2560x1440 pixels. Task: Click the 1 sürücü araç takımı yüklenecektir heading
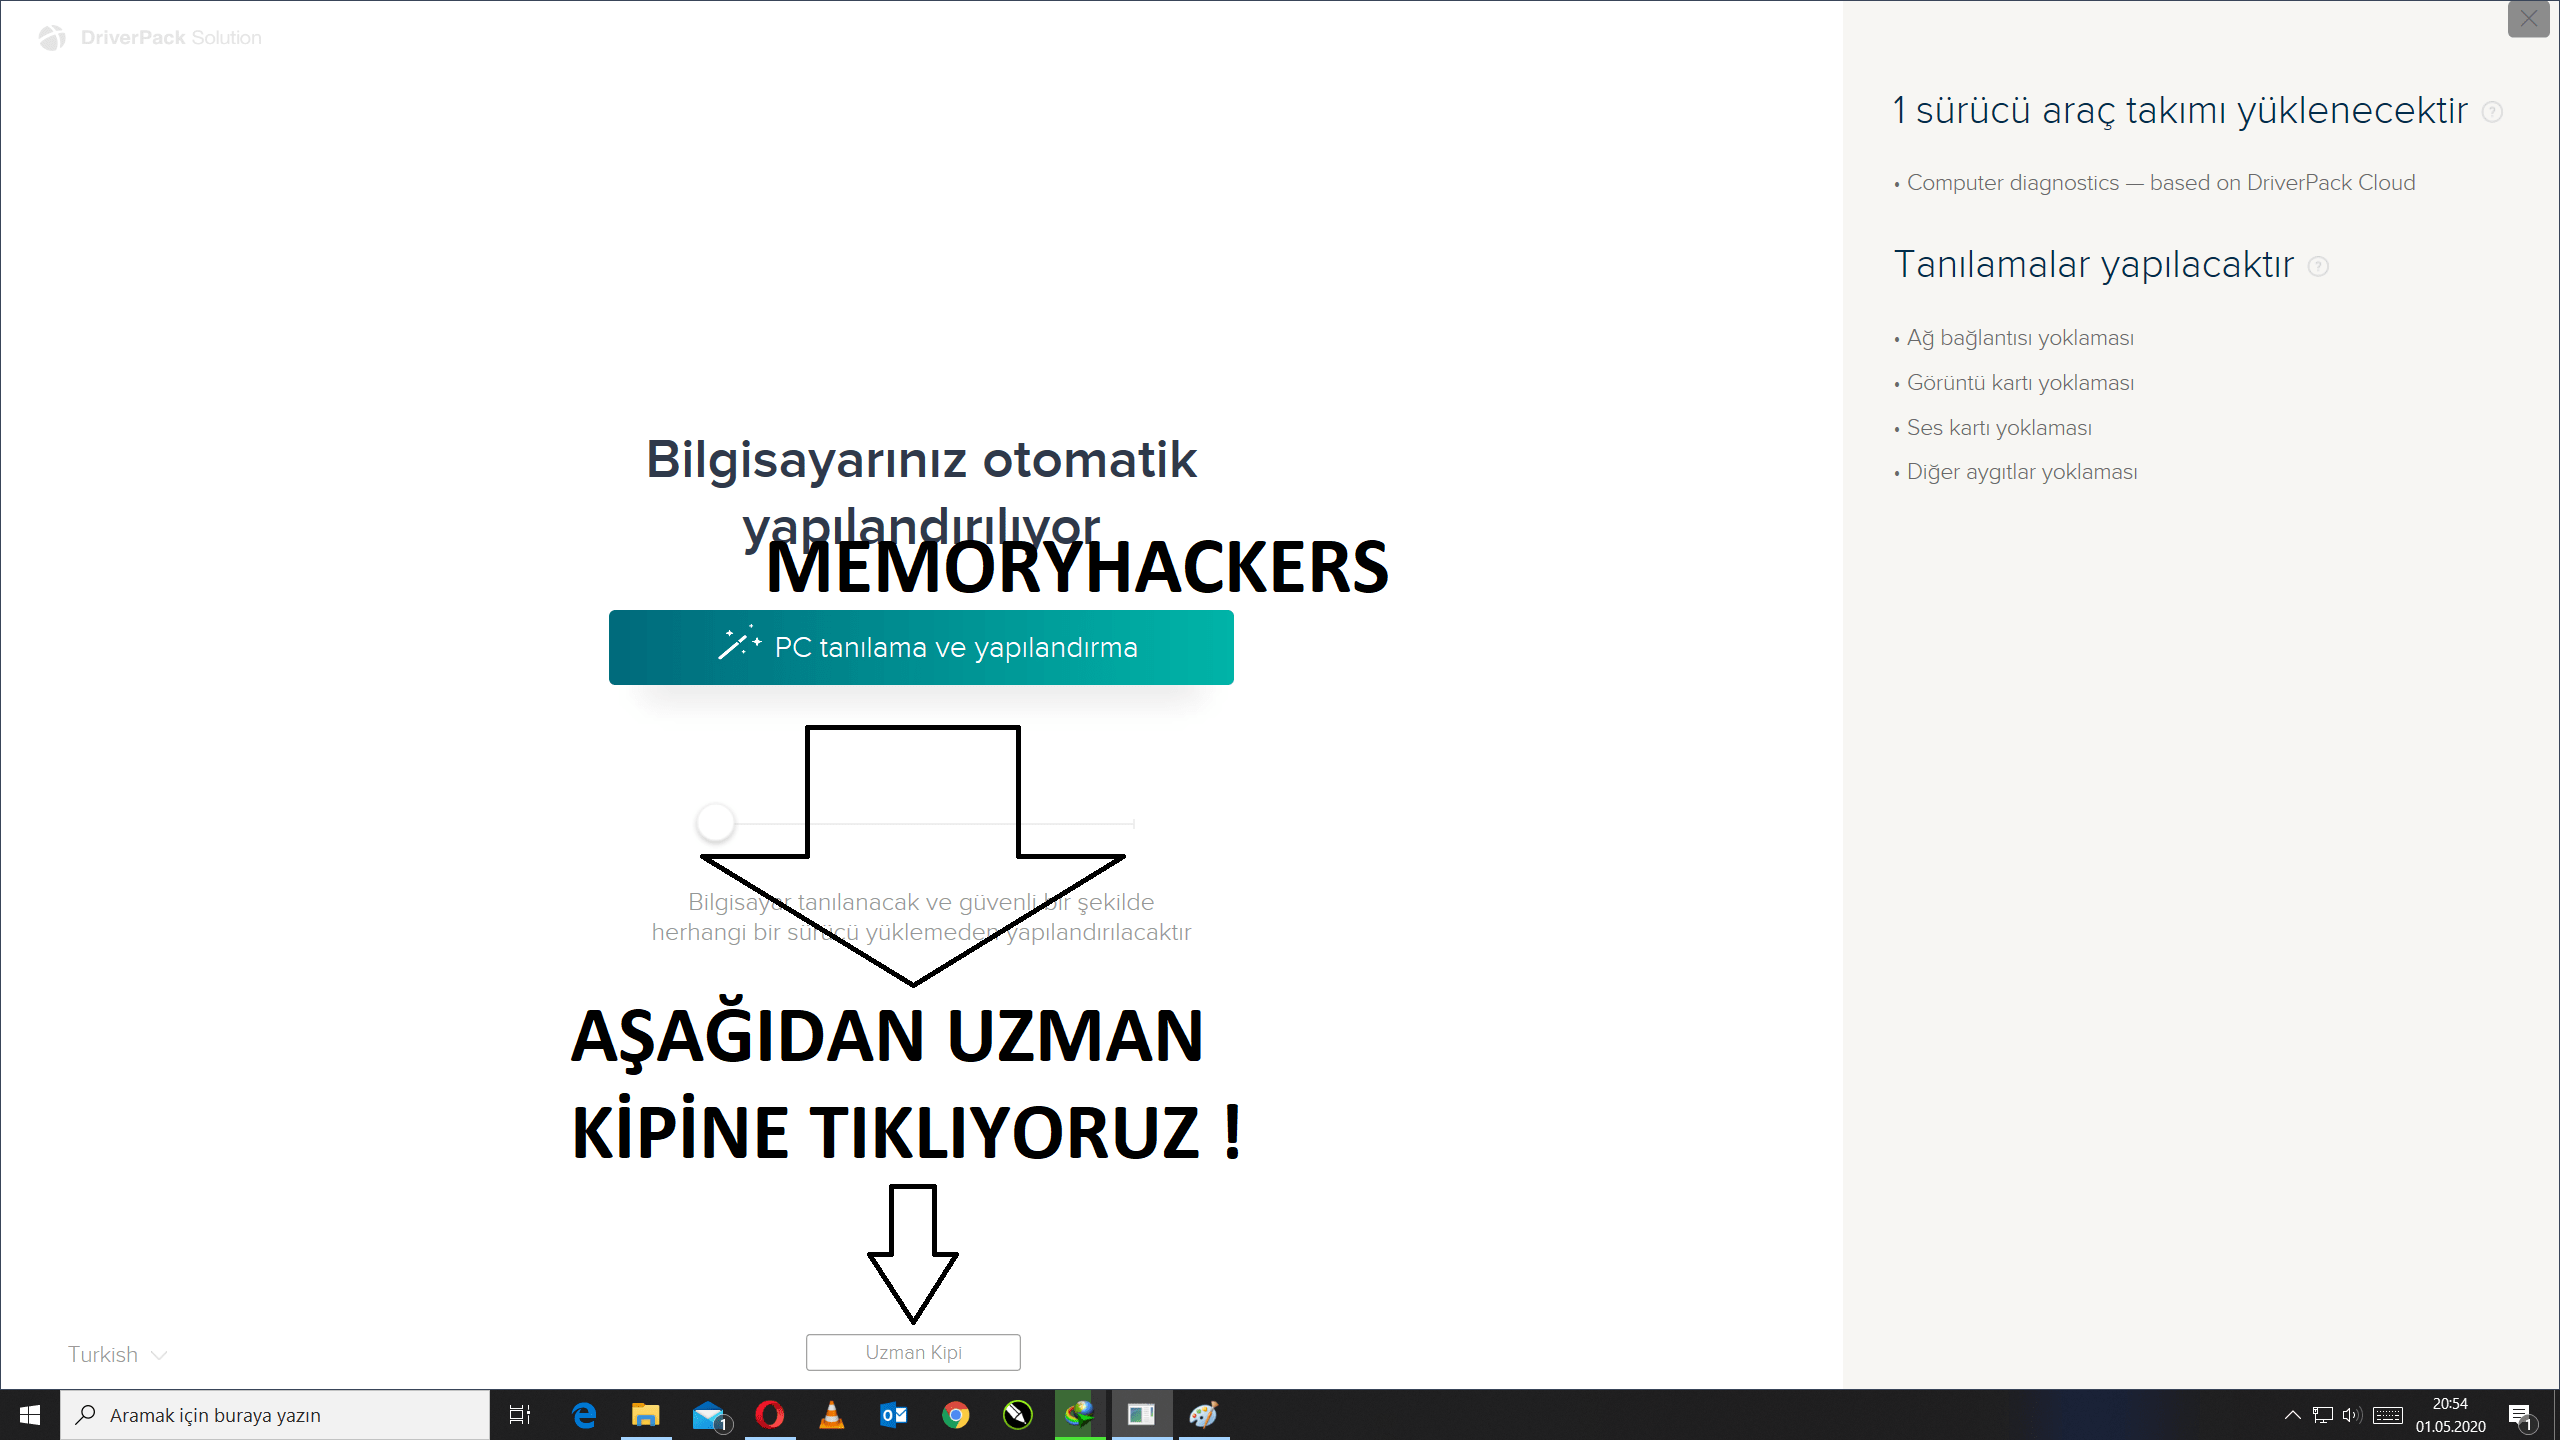coord(2180,111)
